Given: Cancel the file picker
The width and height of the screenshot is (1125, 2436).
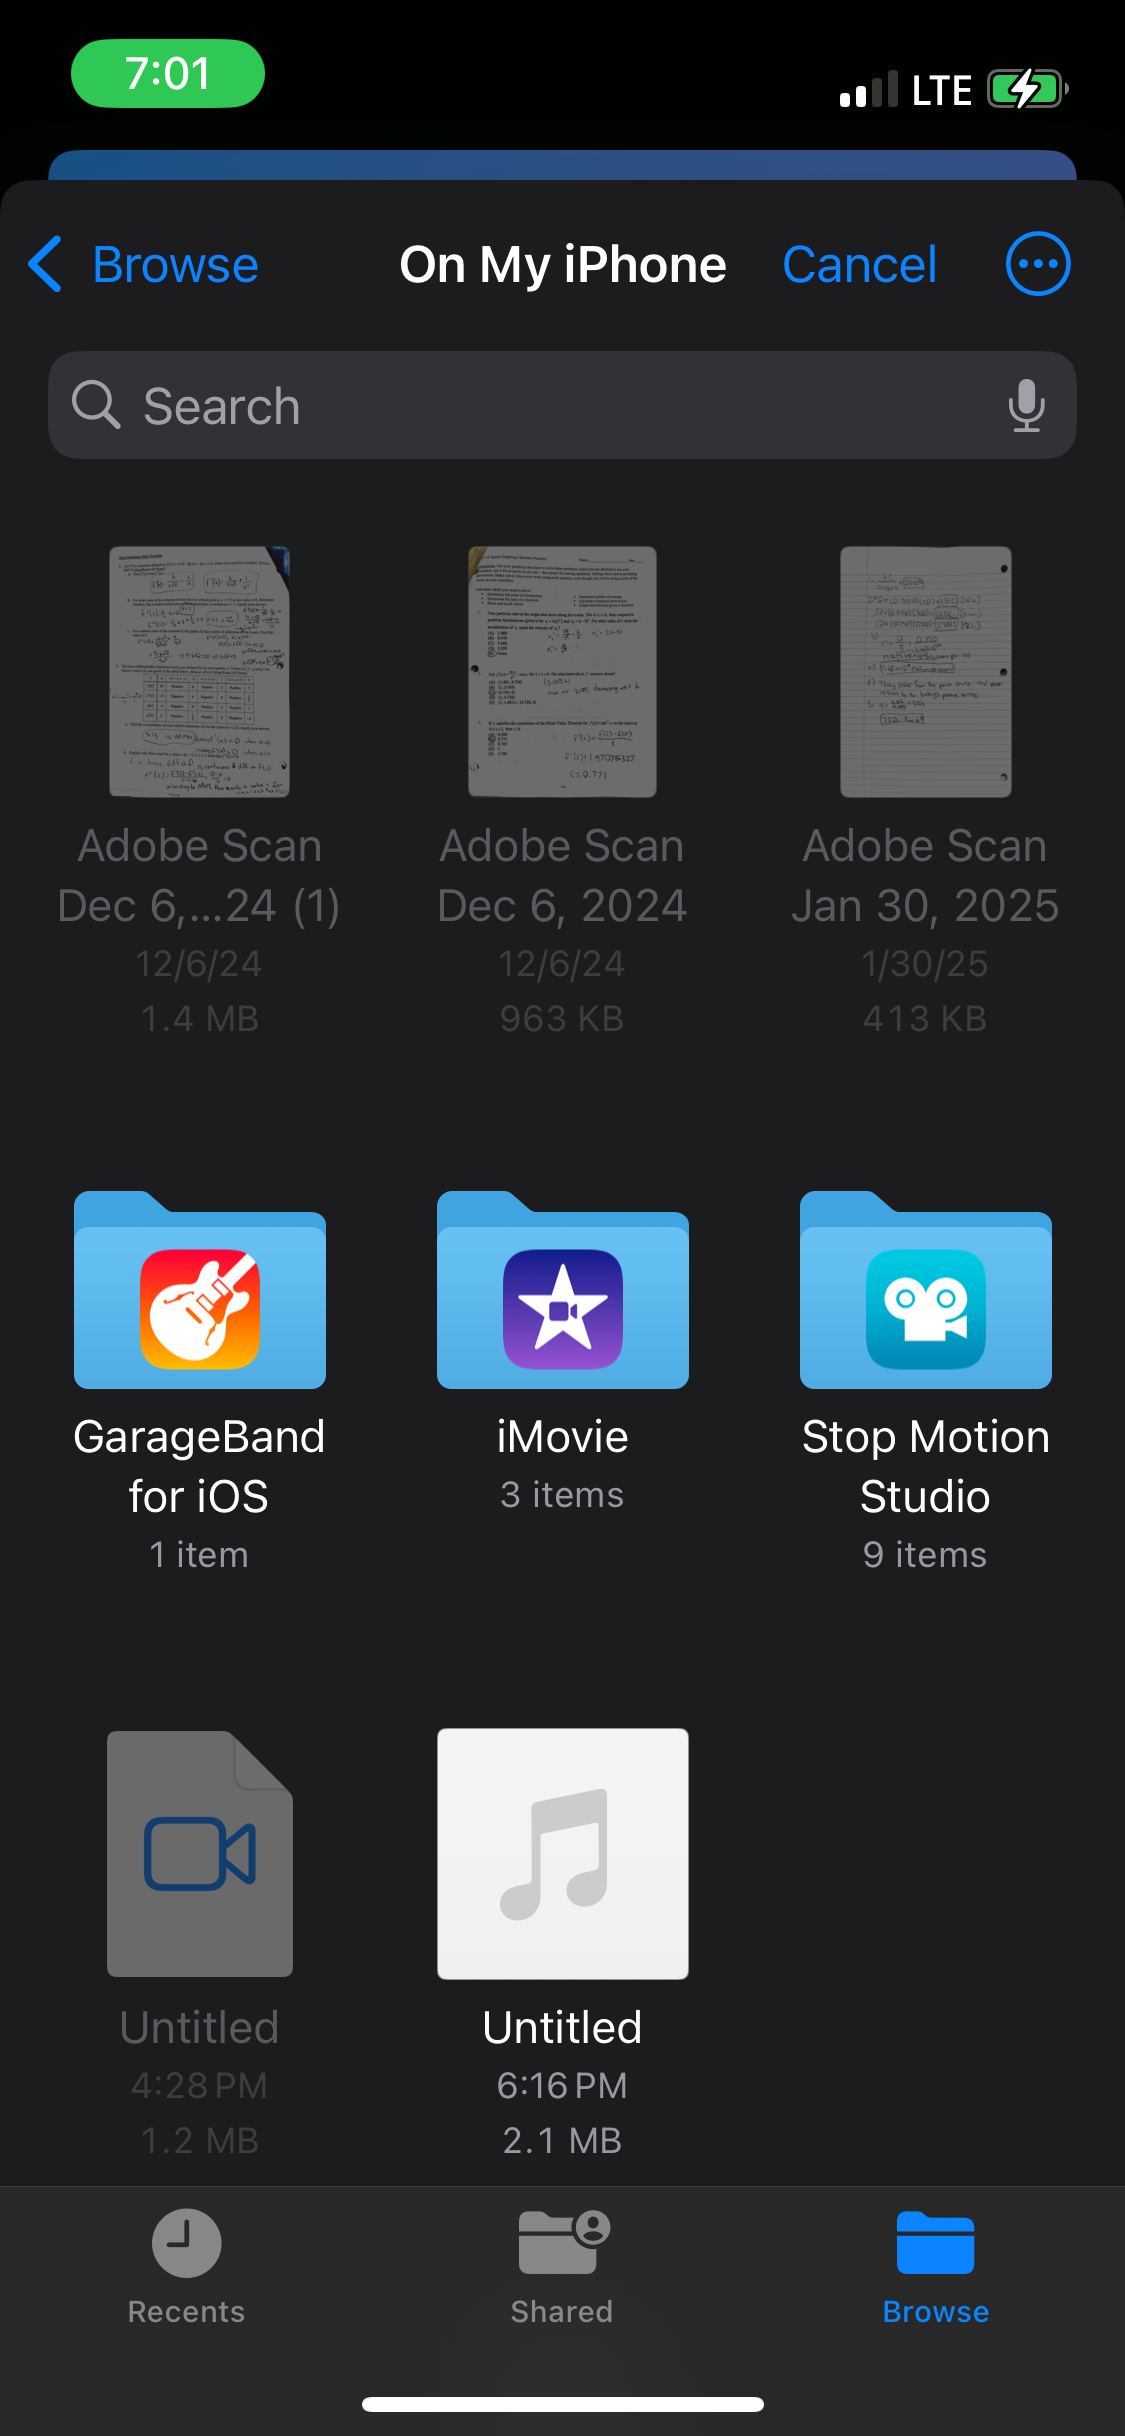Looking at the screenshot, I should [859, 265].
